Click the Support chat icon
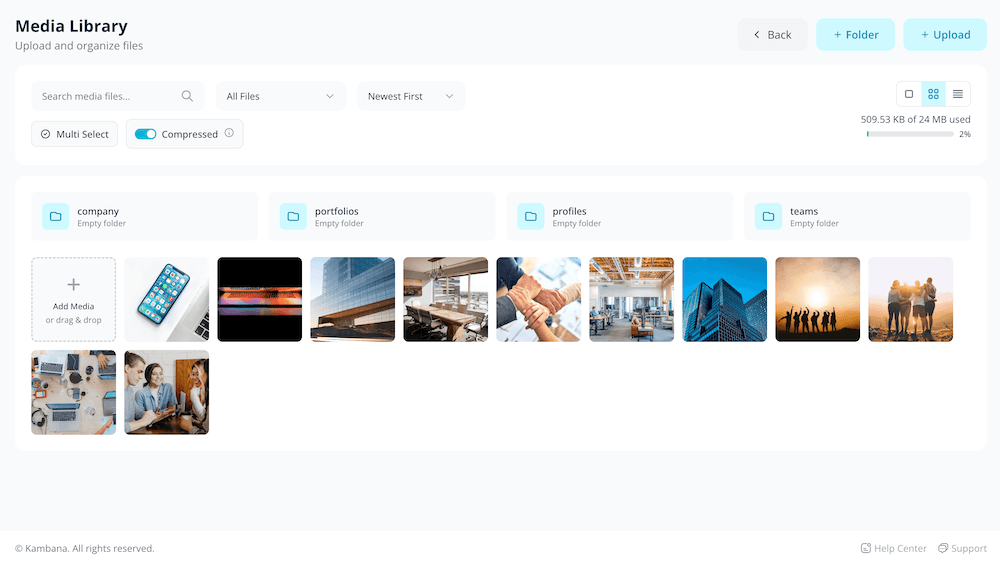Screen dimensions: 1000x563 pyautogui.click(x=943, y=548)
